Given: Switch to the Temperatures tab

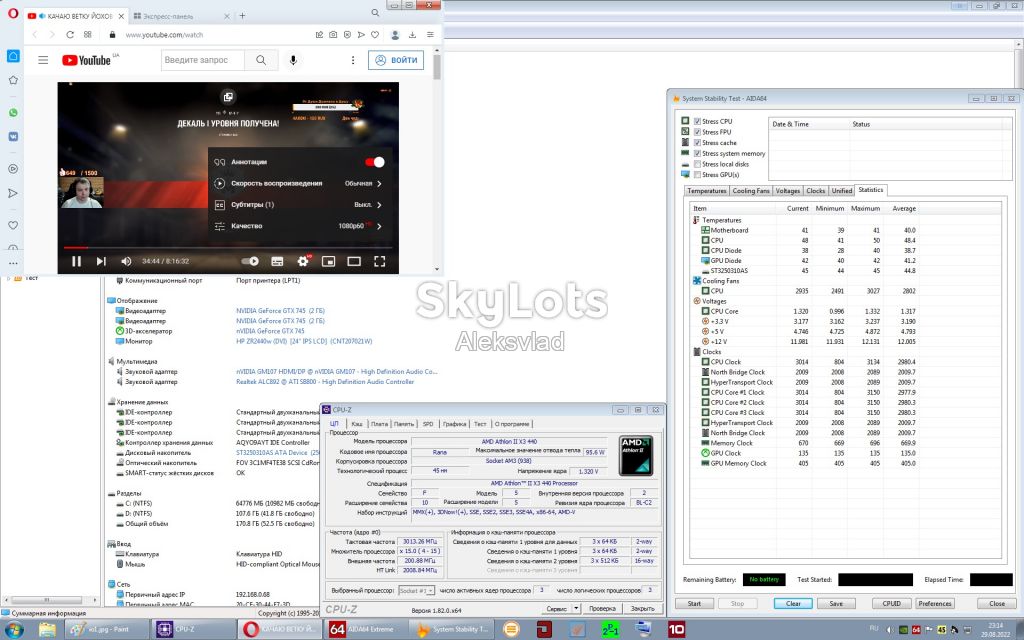Looking at the screenshot, I should pyautogui.click(x=707, y=191).
